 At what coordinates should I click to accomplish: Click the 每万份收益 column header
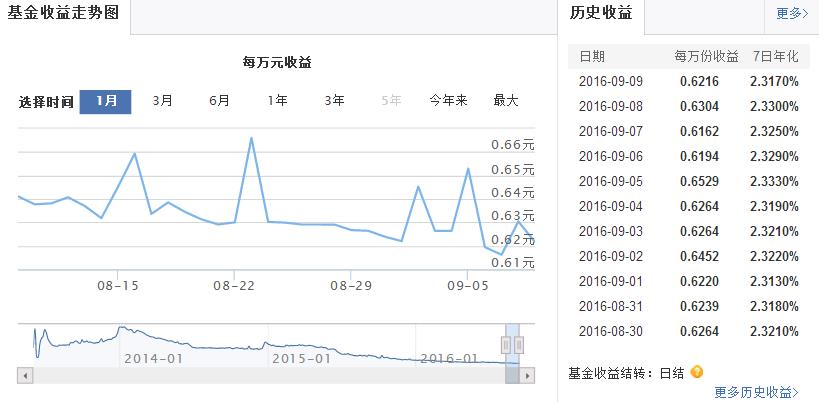(706, 56)
